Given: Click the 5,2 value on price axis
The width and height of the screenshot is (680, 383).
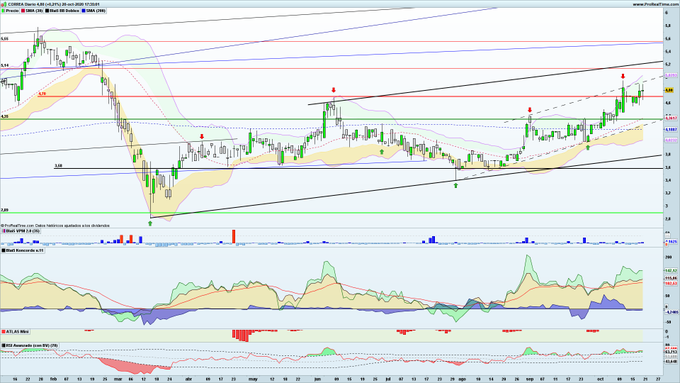Looking at the screenshot, I should point(668,64).
